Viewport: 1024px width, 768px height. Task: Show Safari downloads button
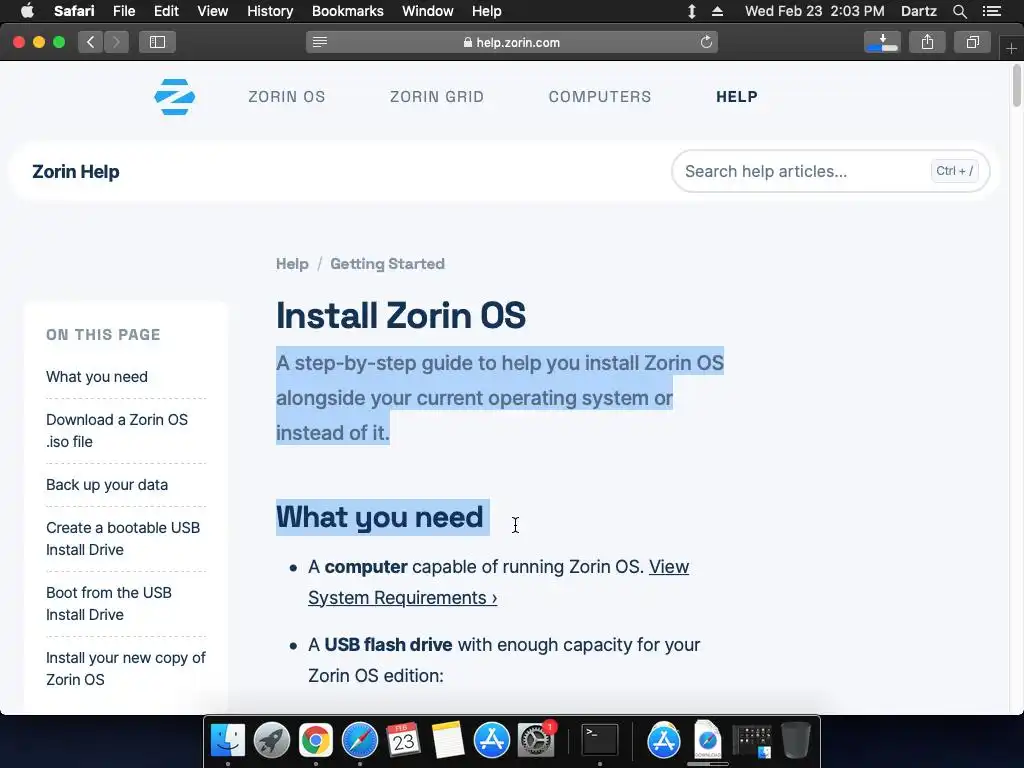[x=882, y=42]
